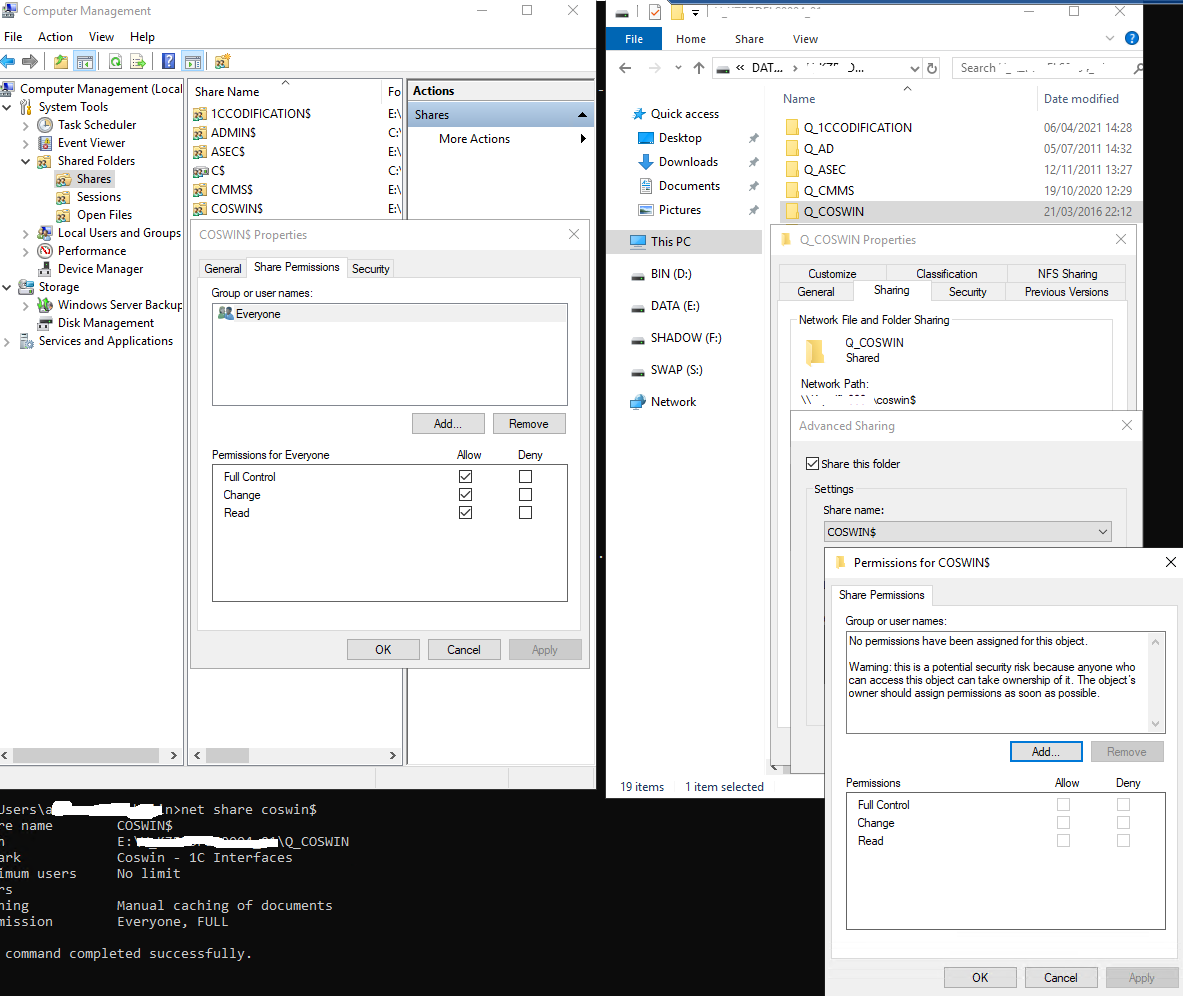Select DATA (E:) drive in Explorer sidebar
1183x996 pixels.
[675, 306]
